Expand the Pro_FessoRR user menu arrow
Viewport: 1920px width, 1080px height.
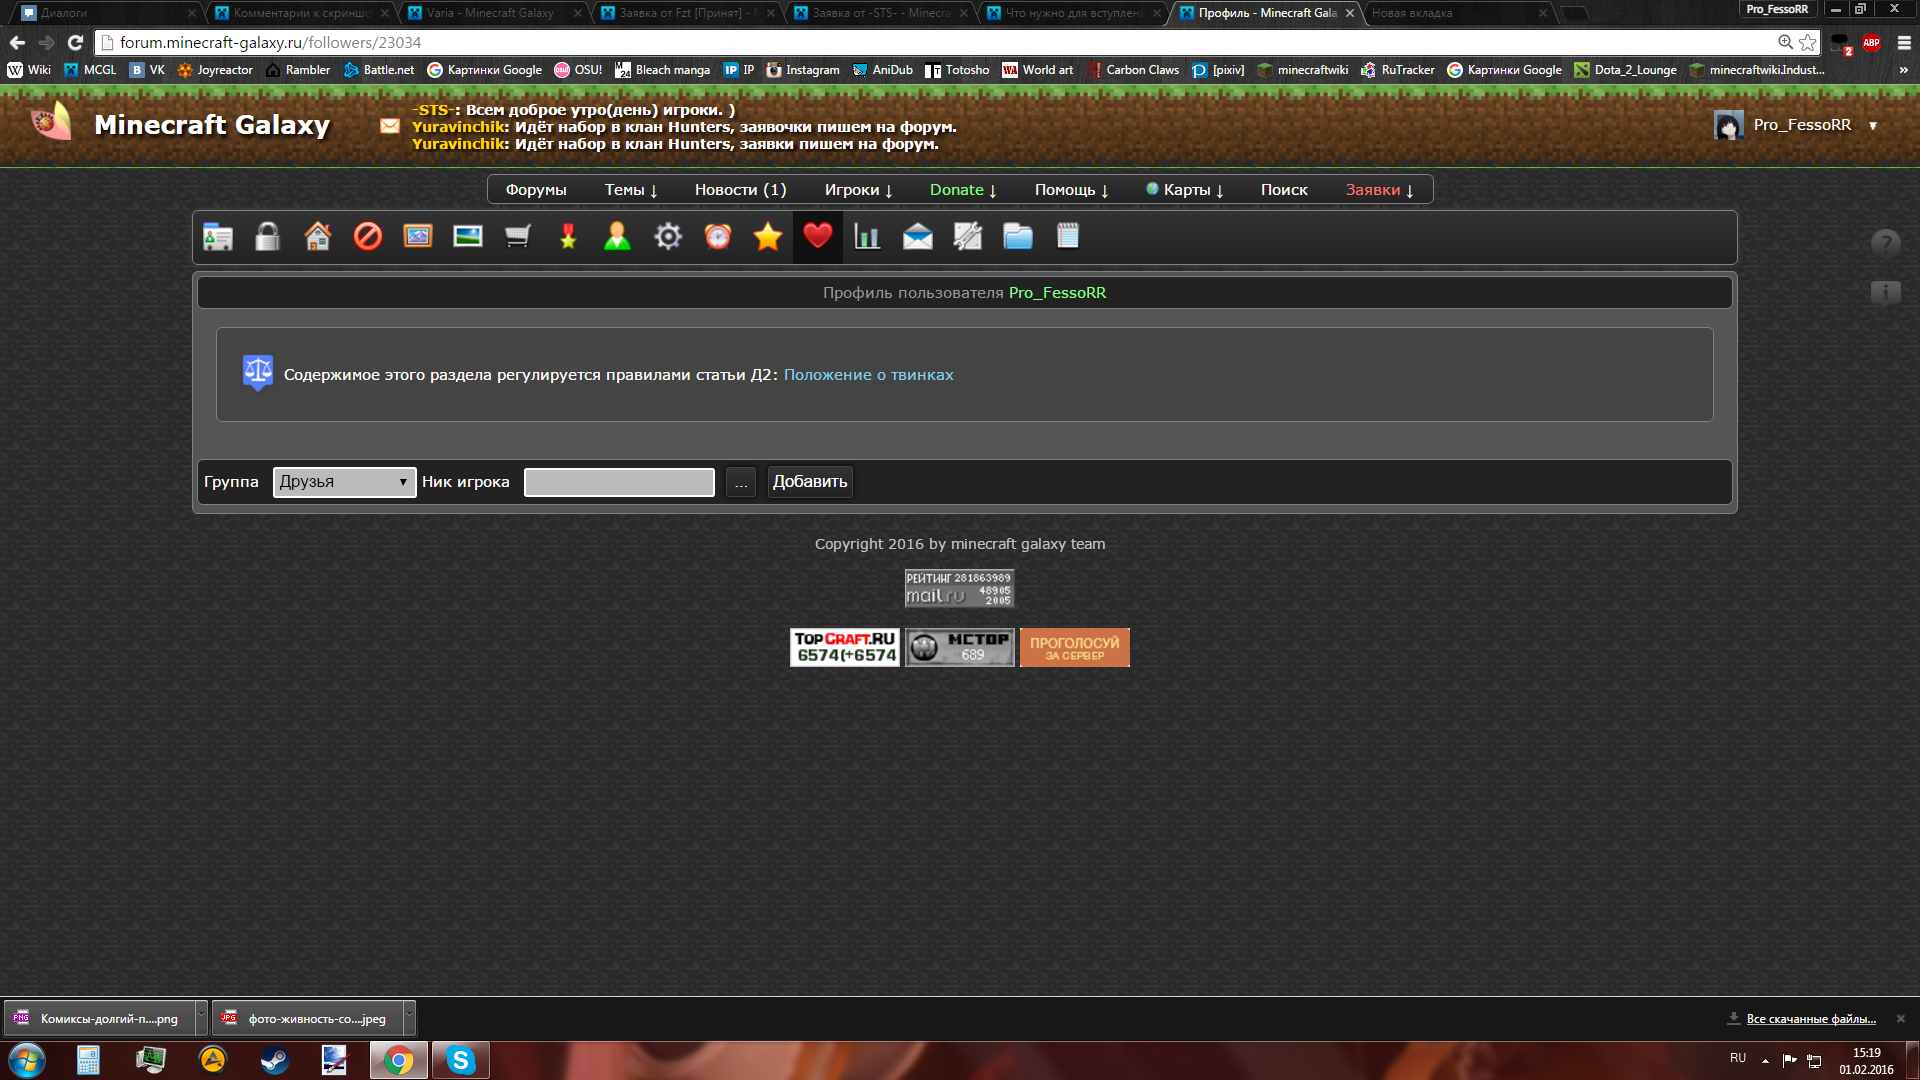click(x=1873, y=126)
